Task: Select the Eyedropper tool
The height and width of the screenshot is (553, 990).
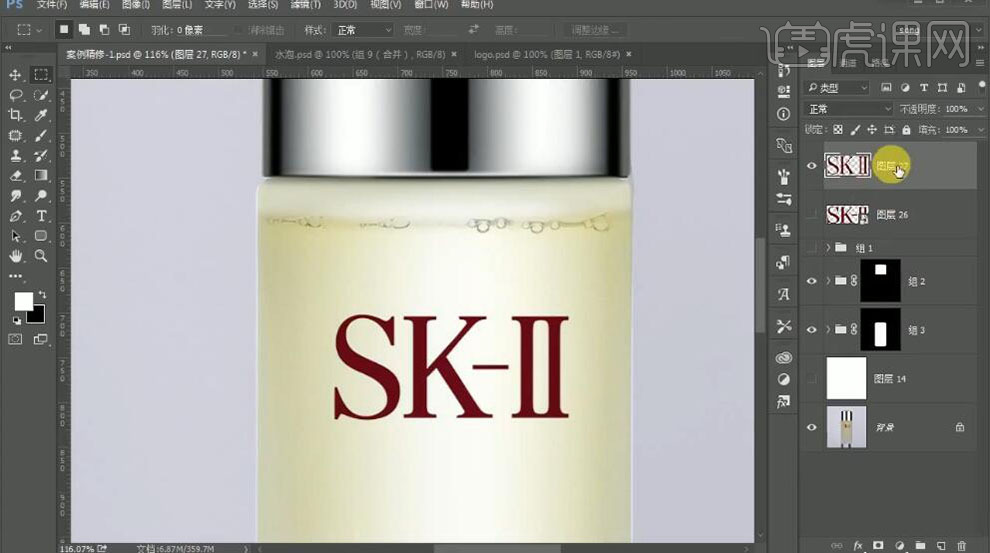Action: click(41, 116)
